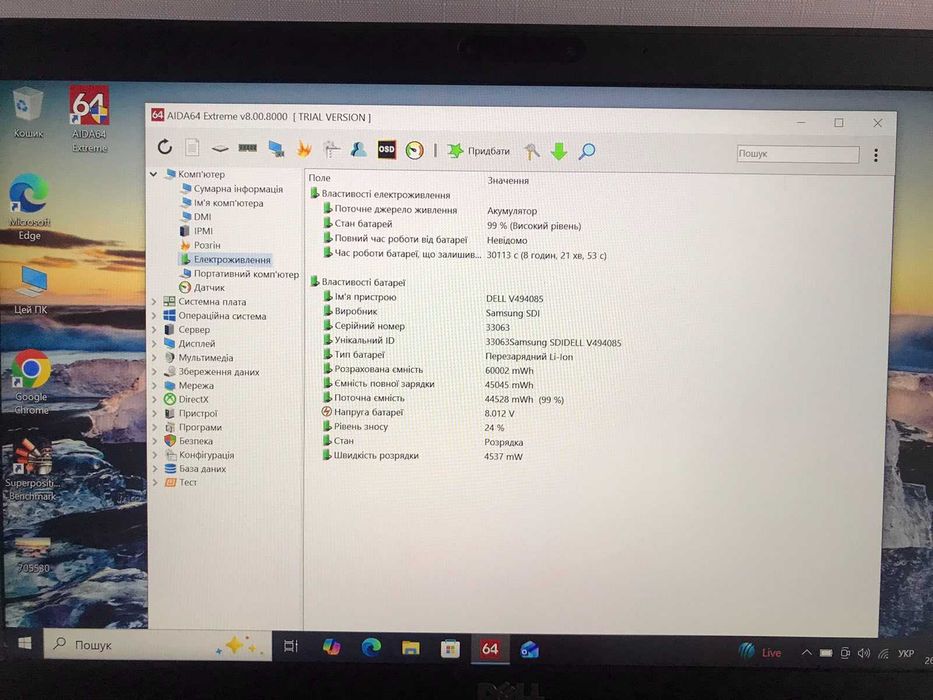Expand the Сервер tree node
Image resolution: width=933 pixels, height=700 pixels.
(x=155, y=330)
